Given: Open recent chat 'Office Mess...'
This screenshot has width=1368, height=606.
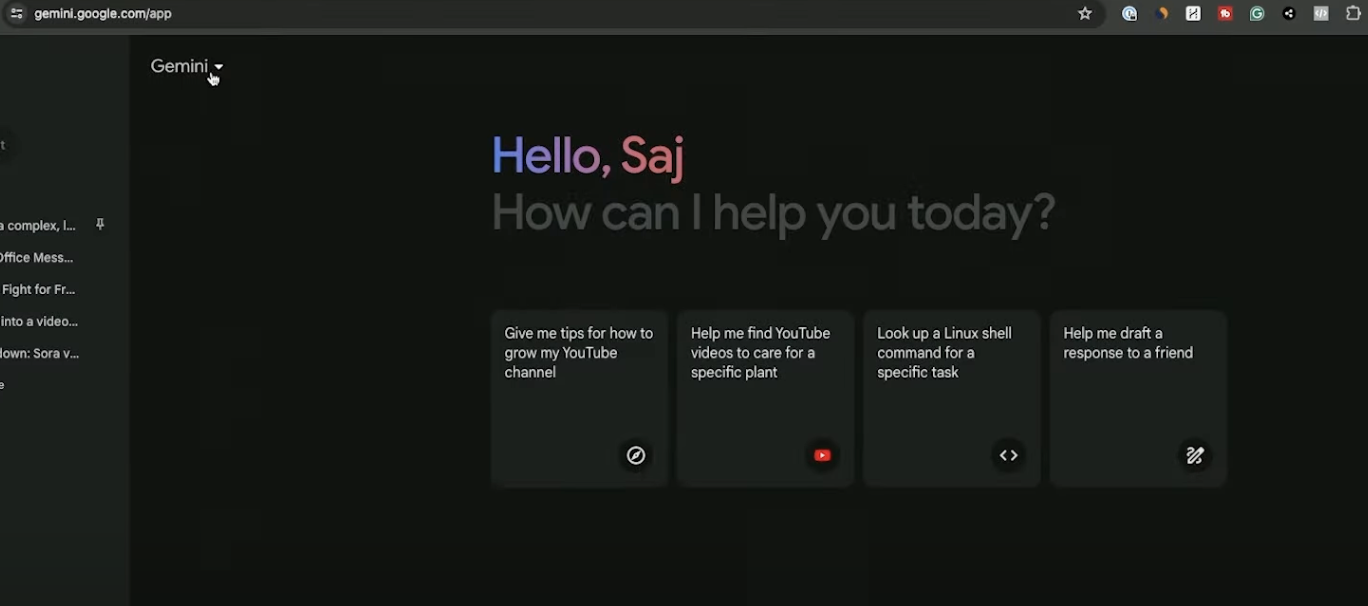Looking at the screenshot, I should pos(37,258).
